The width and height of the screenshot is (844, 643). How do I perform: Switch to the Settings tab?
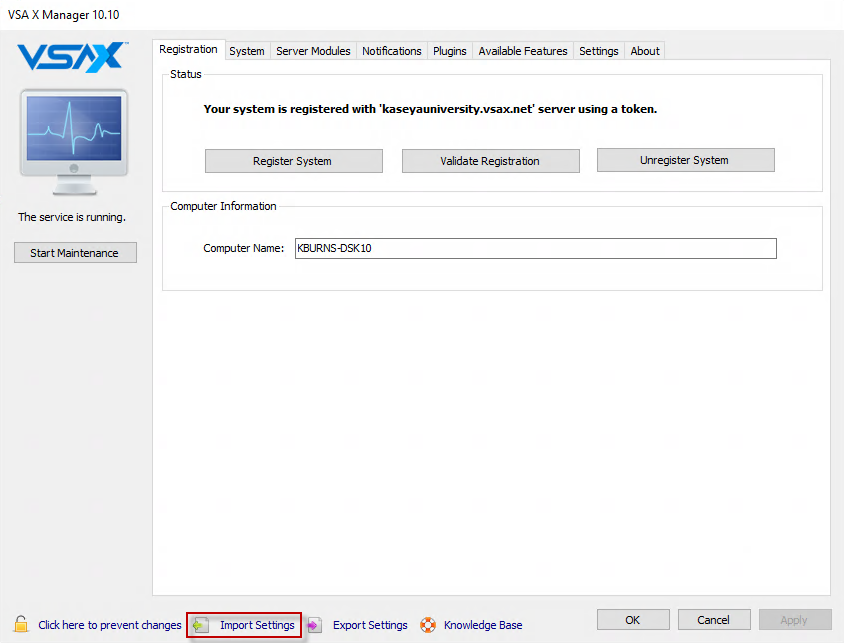pyautogui.click(x=599, y=51)
